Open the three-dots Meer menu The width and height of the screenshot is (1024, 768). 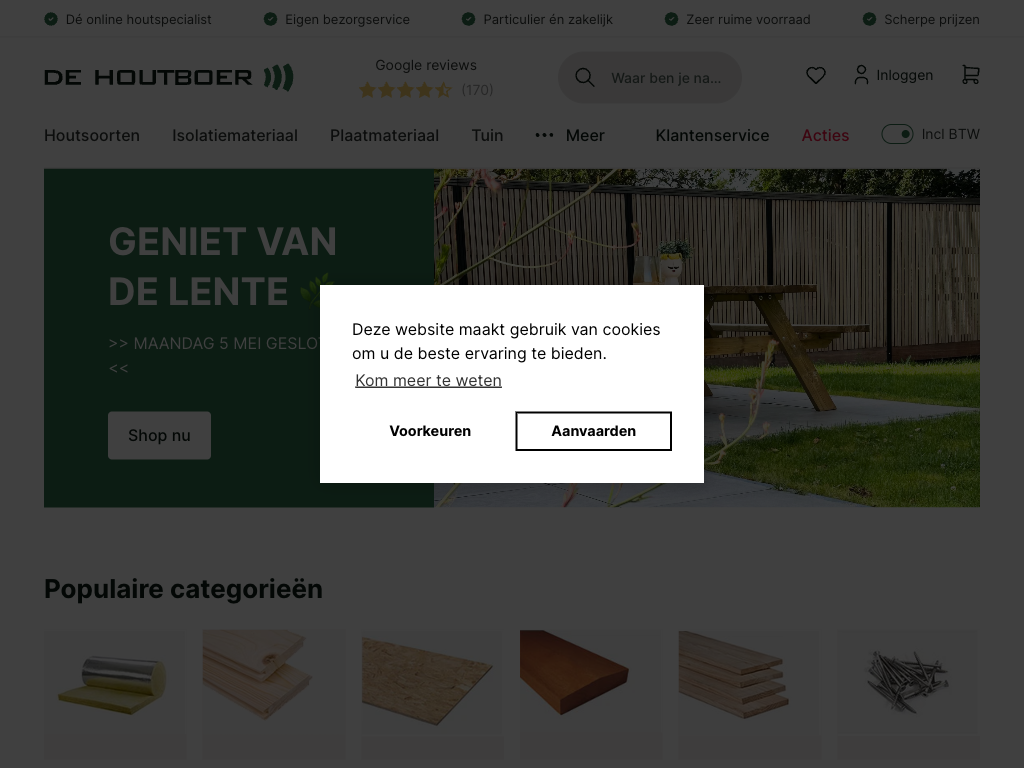[569, 135]
